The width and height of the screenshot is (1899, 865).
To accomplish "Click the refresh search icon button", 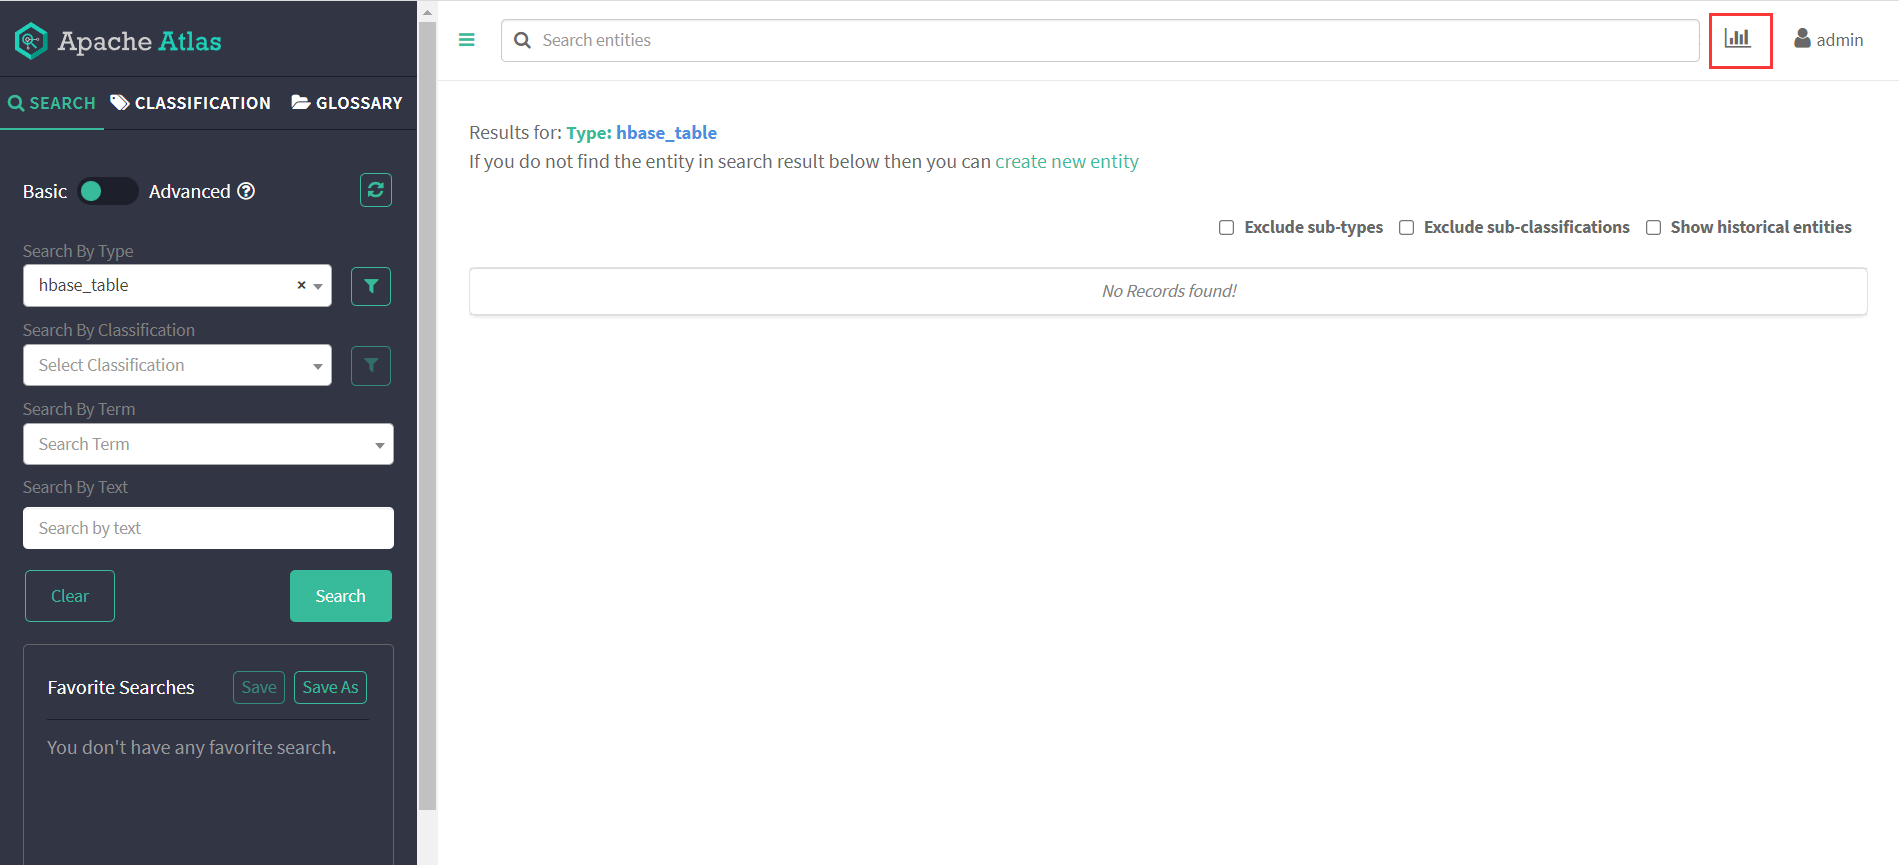I will click(376, 190).
